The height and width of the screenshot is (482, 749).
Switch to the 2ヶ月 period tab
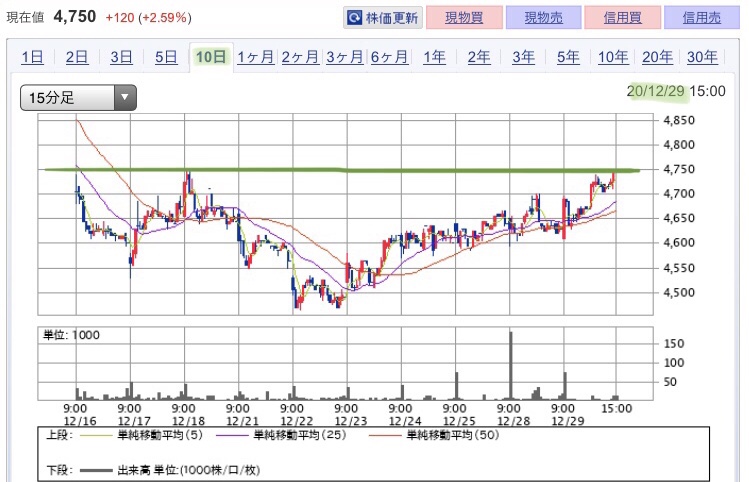coord(300,57)
